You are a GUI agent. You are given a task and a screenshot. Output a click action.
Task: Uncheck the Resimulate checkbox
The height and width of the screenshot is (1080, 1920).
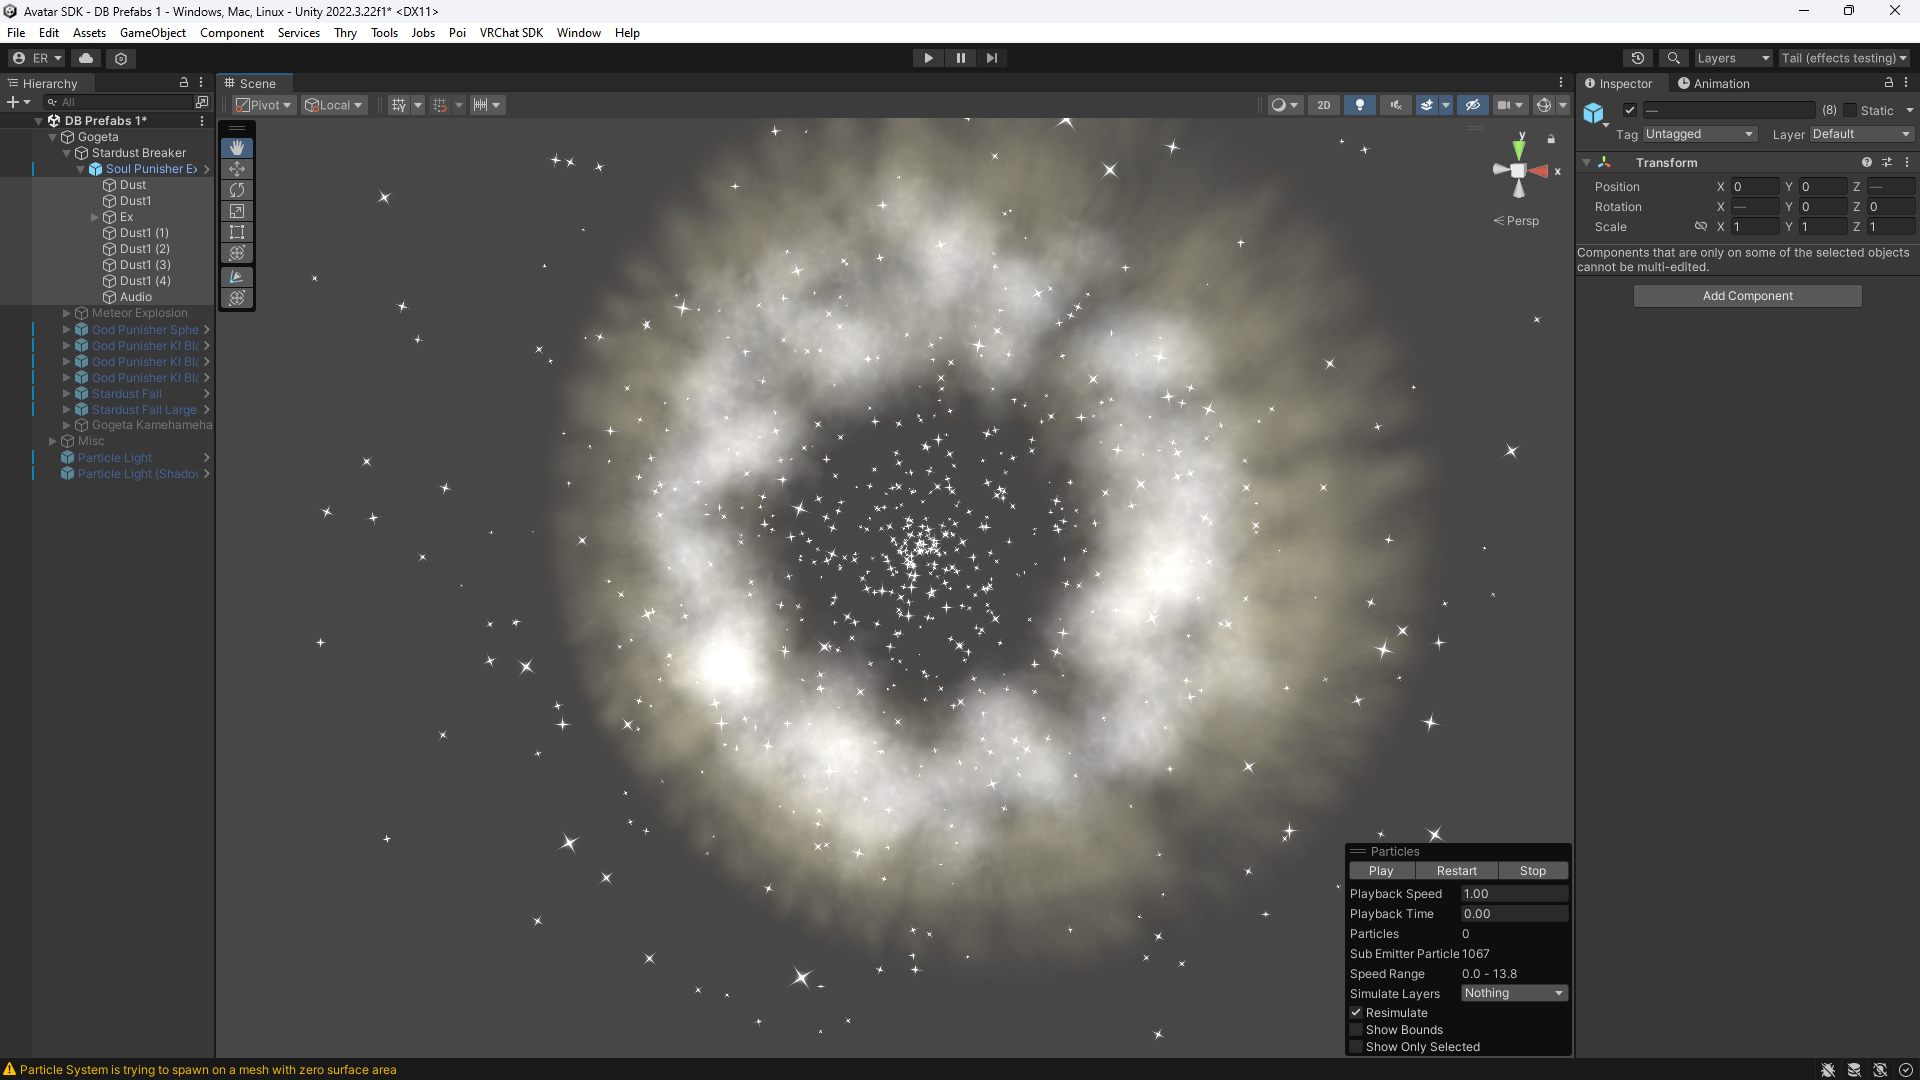[x=1357, y=1013]
